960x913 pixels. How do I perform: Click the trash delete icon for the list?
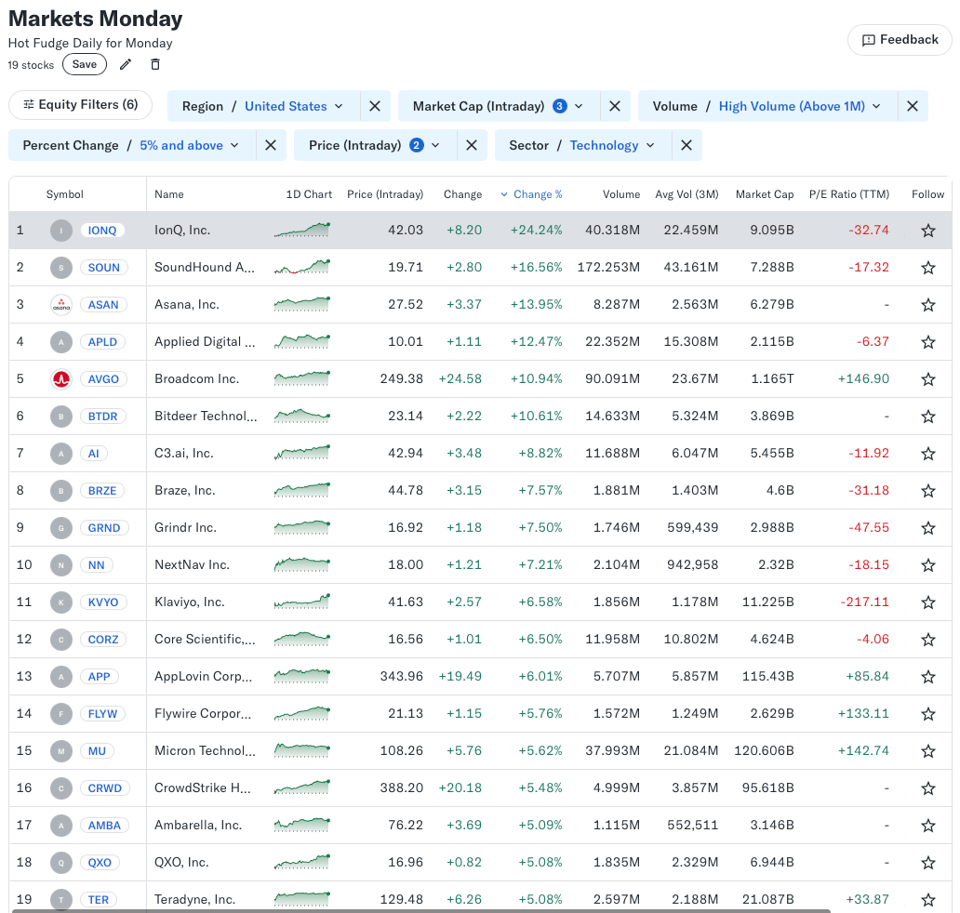coord(155,65)
